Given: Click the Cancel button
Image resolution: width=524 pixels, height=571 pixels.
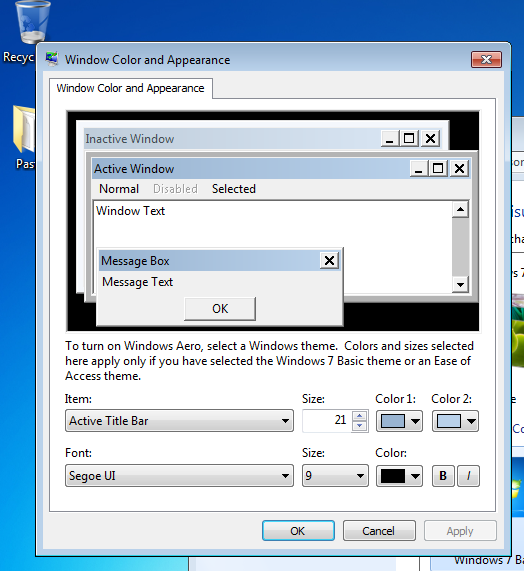Looking at the screenshot, I should [x=379, y=531].
